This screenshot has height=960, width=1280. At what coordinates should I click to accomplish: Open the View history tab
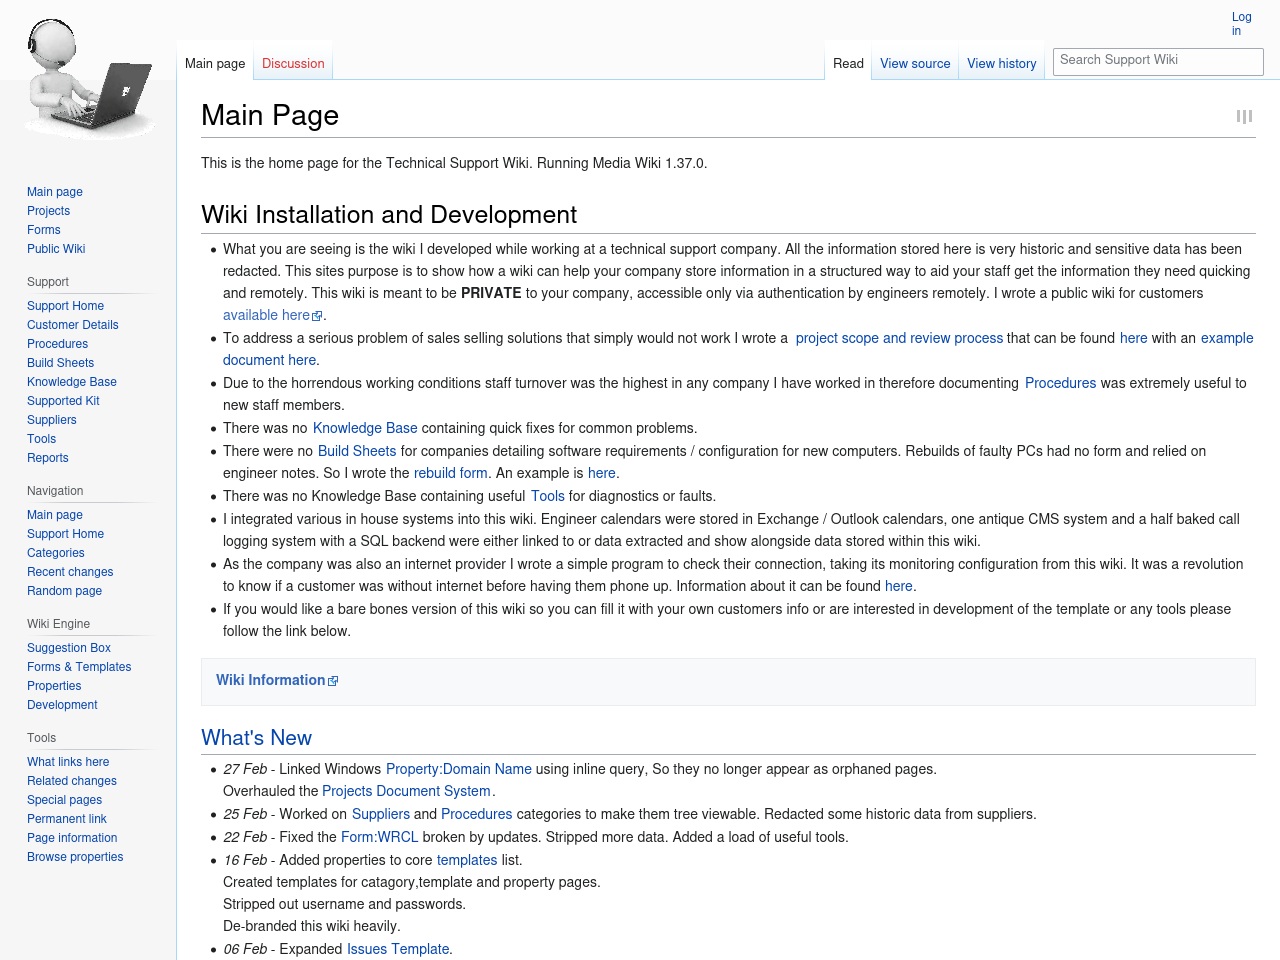[1002, 63]
